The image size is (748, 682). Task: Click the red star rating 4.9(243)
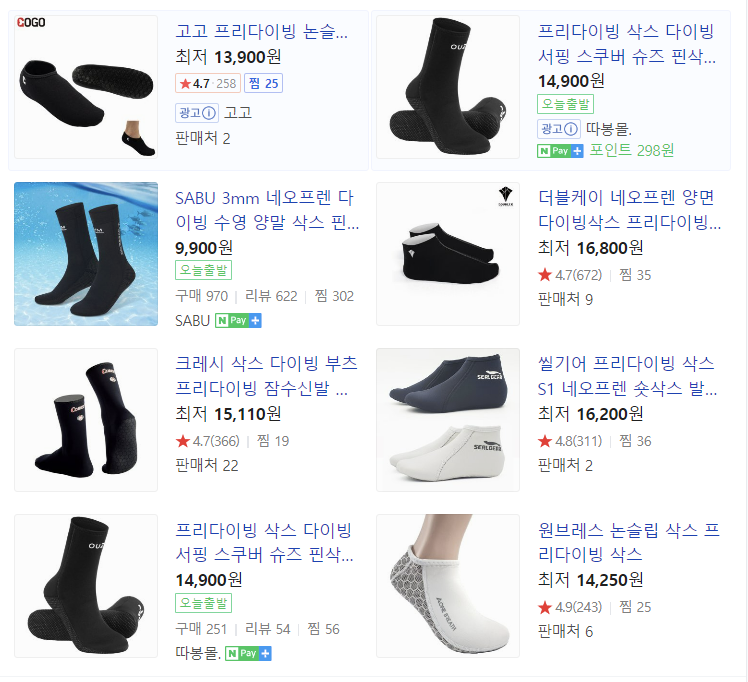[x=570, y=607]
